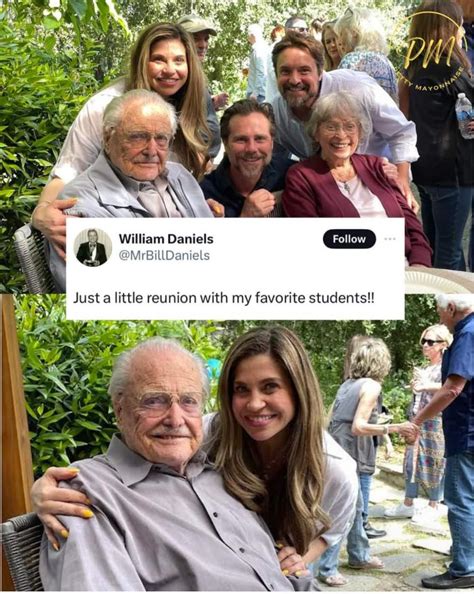This screenshot has width=474, height=594.
Task: Click the Follow button
Action: tap(349, 239)
